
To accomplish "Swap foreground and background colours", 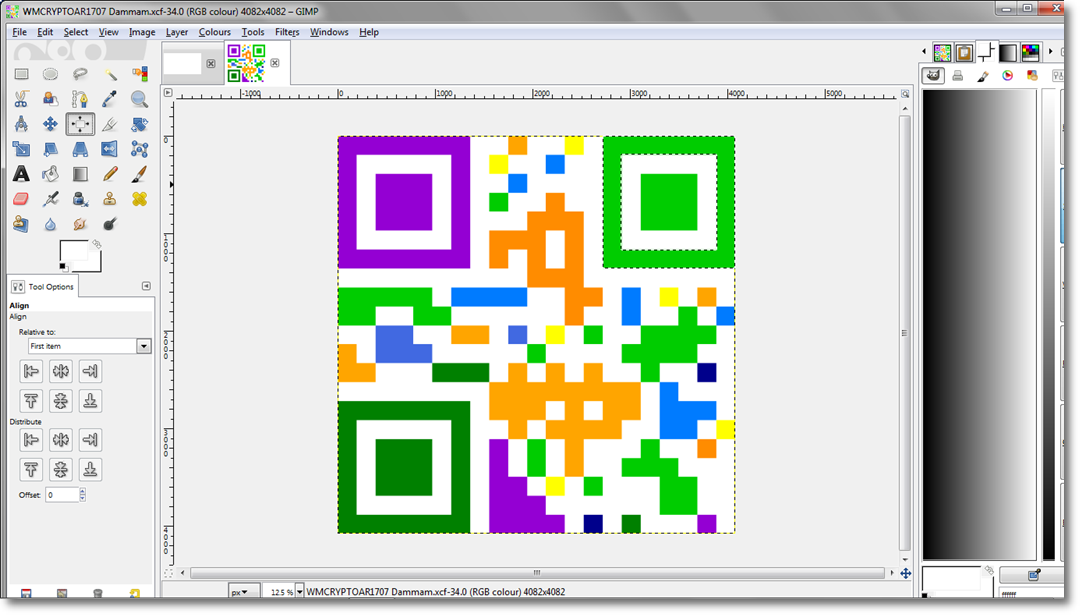I will click(97, 244).
